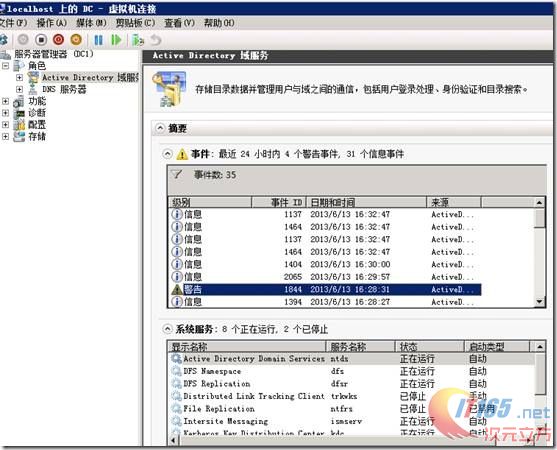557x450 pixels.
Task: Select the highlighted 警告 event 1844 row
Action: [326, 289]
